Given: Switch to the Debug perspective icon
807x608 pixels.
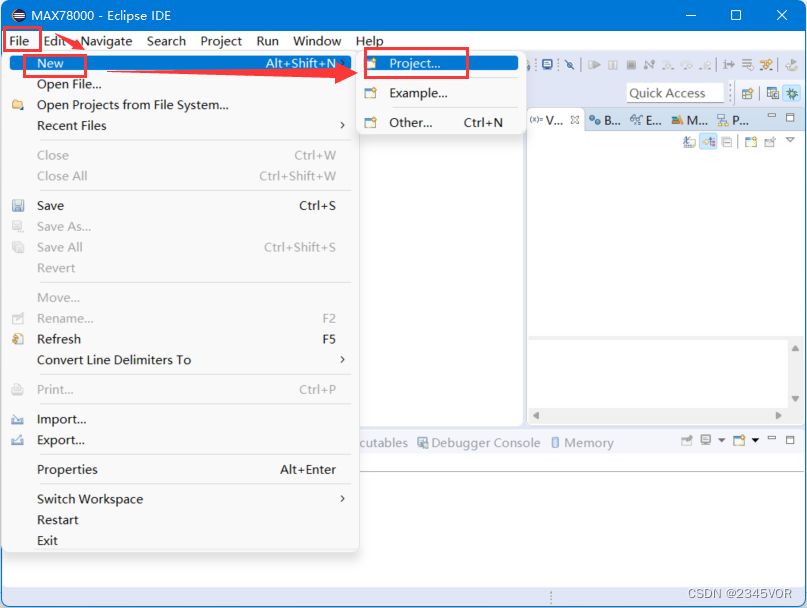Looking at the screenshot, I should (x=792, y=93).
